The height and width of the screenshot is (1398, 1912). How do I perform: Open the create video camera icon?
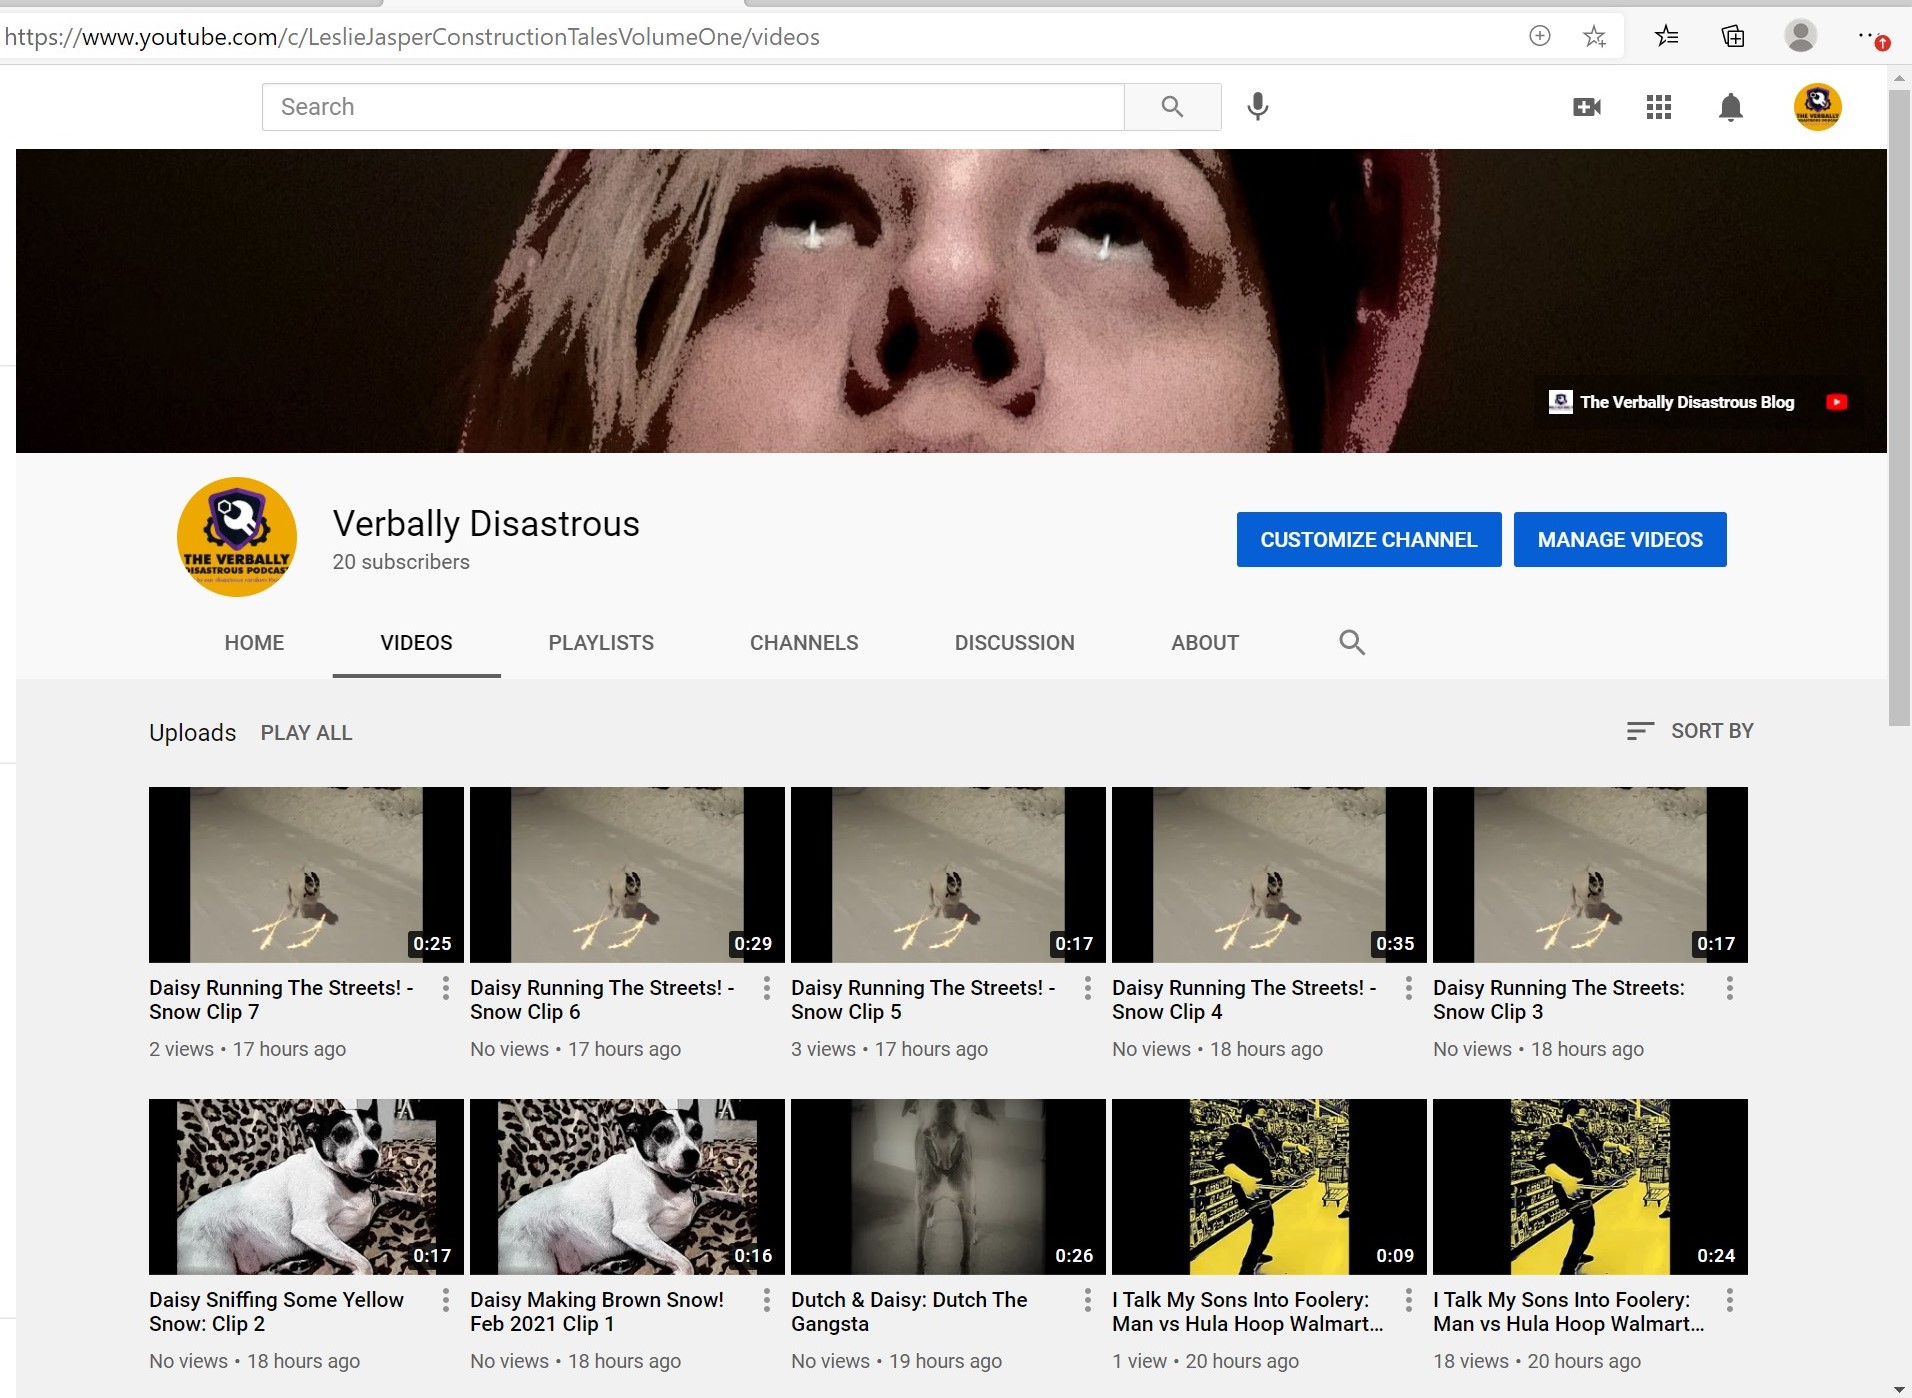click(1586, 107)
